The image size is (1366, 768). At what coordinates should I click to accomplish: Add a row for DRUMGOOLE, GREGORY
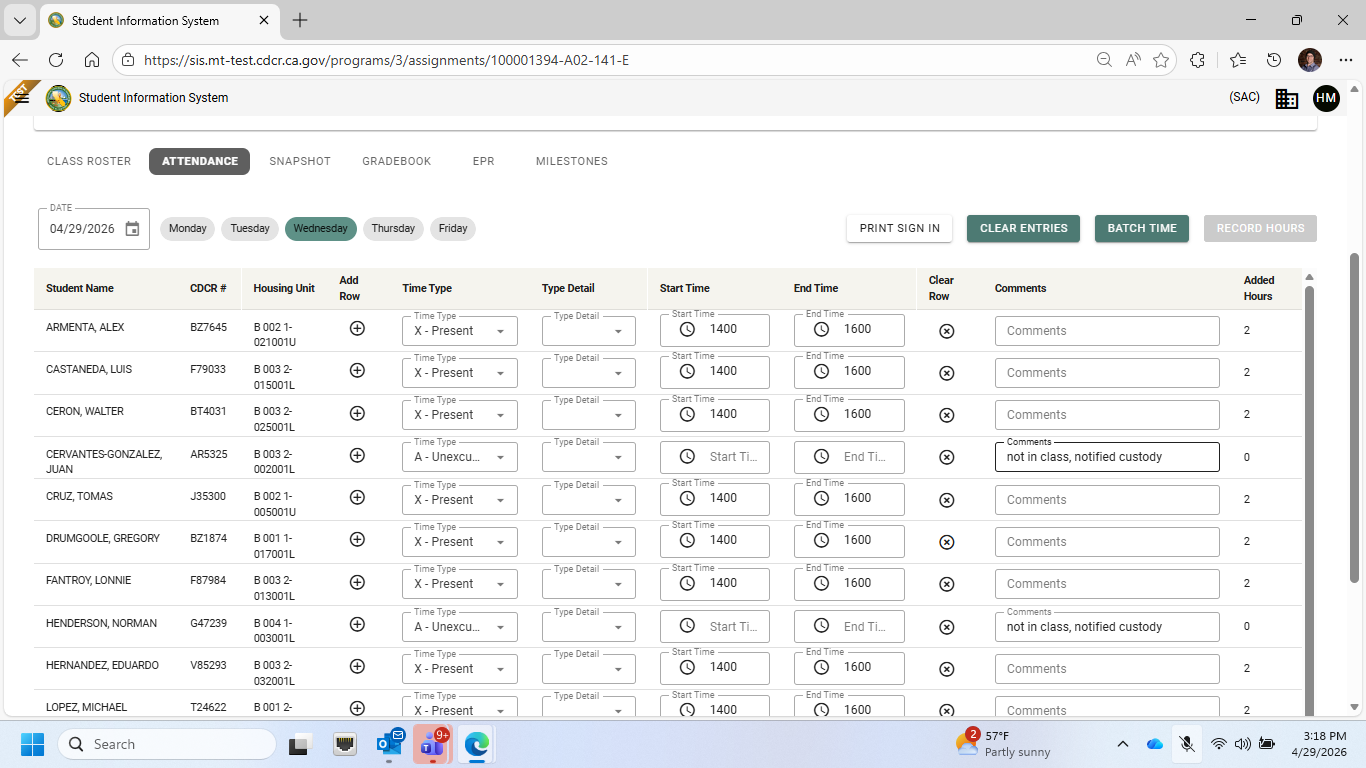357,539
